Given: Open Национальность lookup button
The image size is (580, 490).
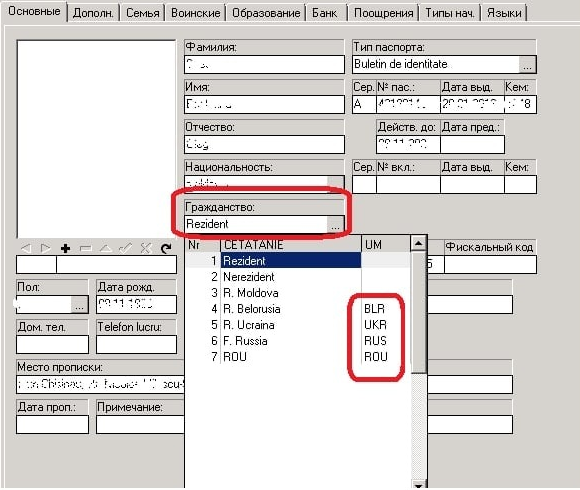Looking at the screenshot, I should point(335,183).
